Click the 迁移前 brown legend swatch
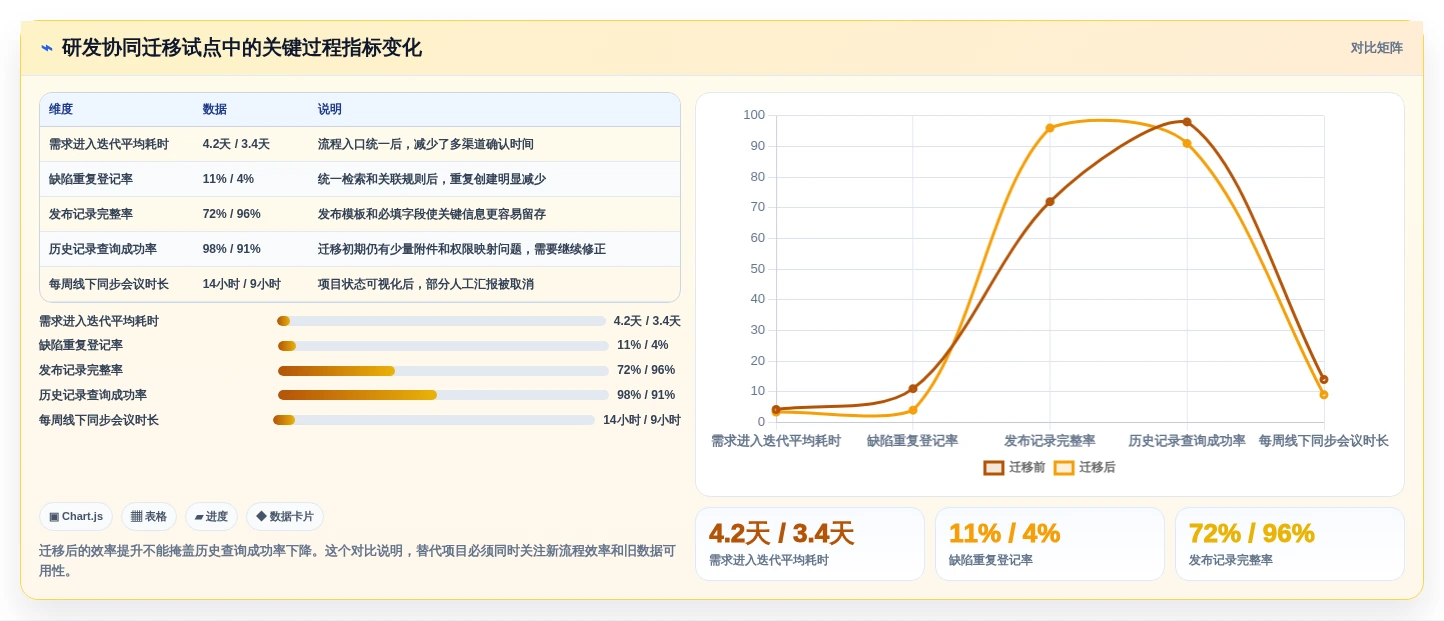 [993, 467]
